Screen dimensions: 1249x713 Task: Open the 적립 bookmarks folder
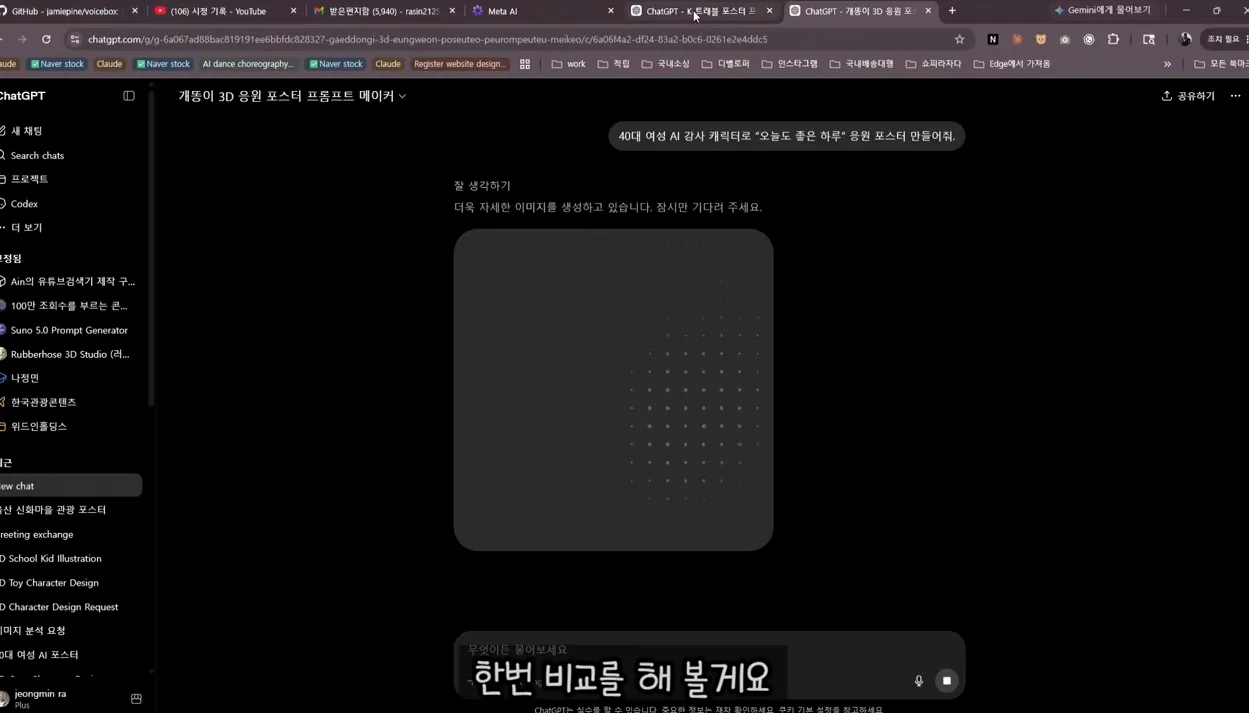pos(613,64)
